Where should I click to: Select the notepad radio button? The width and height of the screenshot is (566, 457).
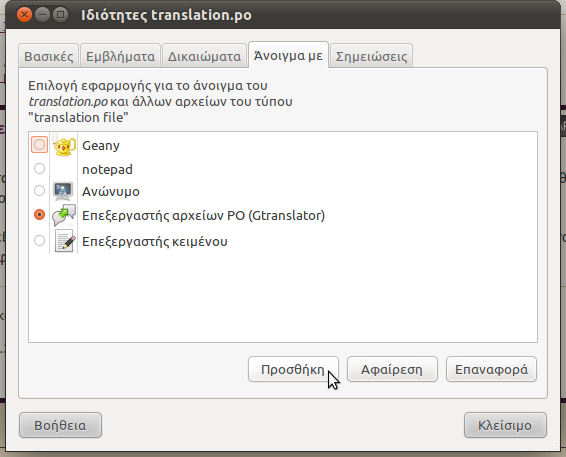click(x=39, y=169)
